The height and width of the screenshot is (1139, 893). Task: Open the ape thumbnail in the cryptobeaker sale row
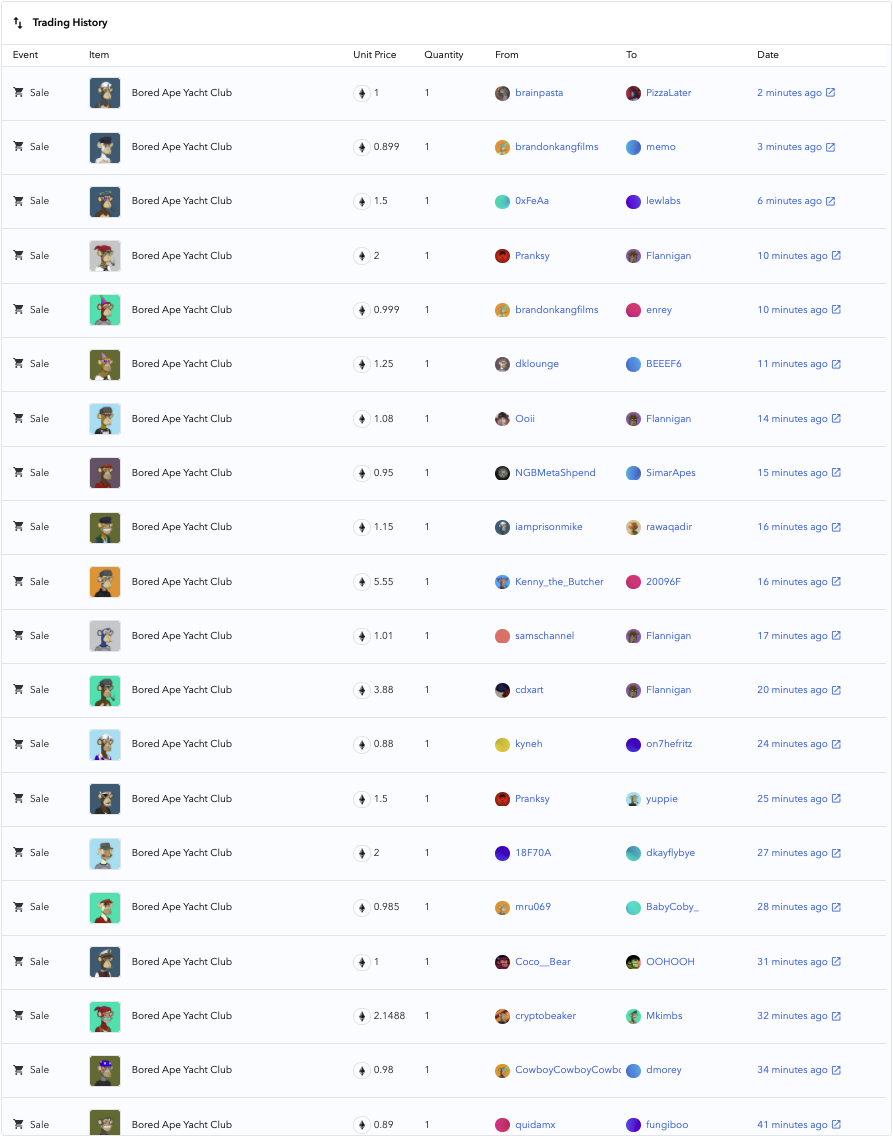tap(105, 1016)
